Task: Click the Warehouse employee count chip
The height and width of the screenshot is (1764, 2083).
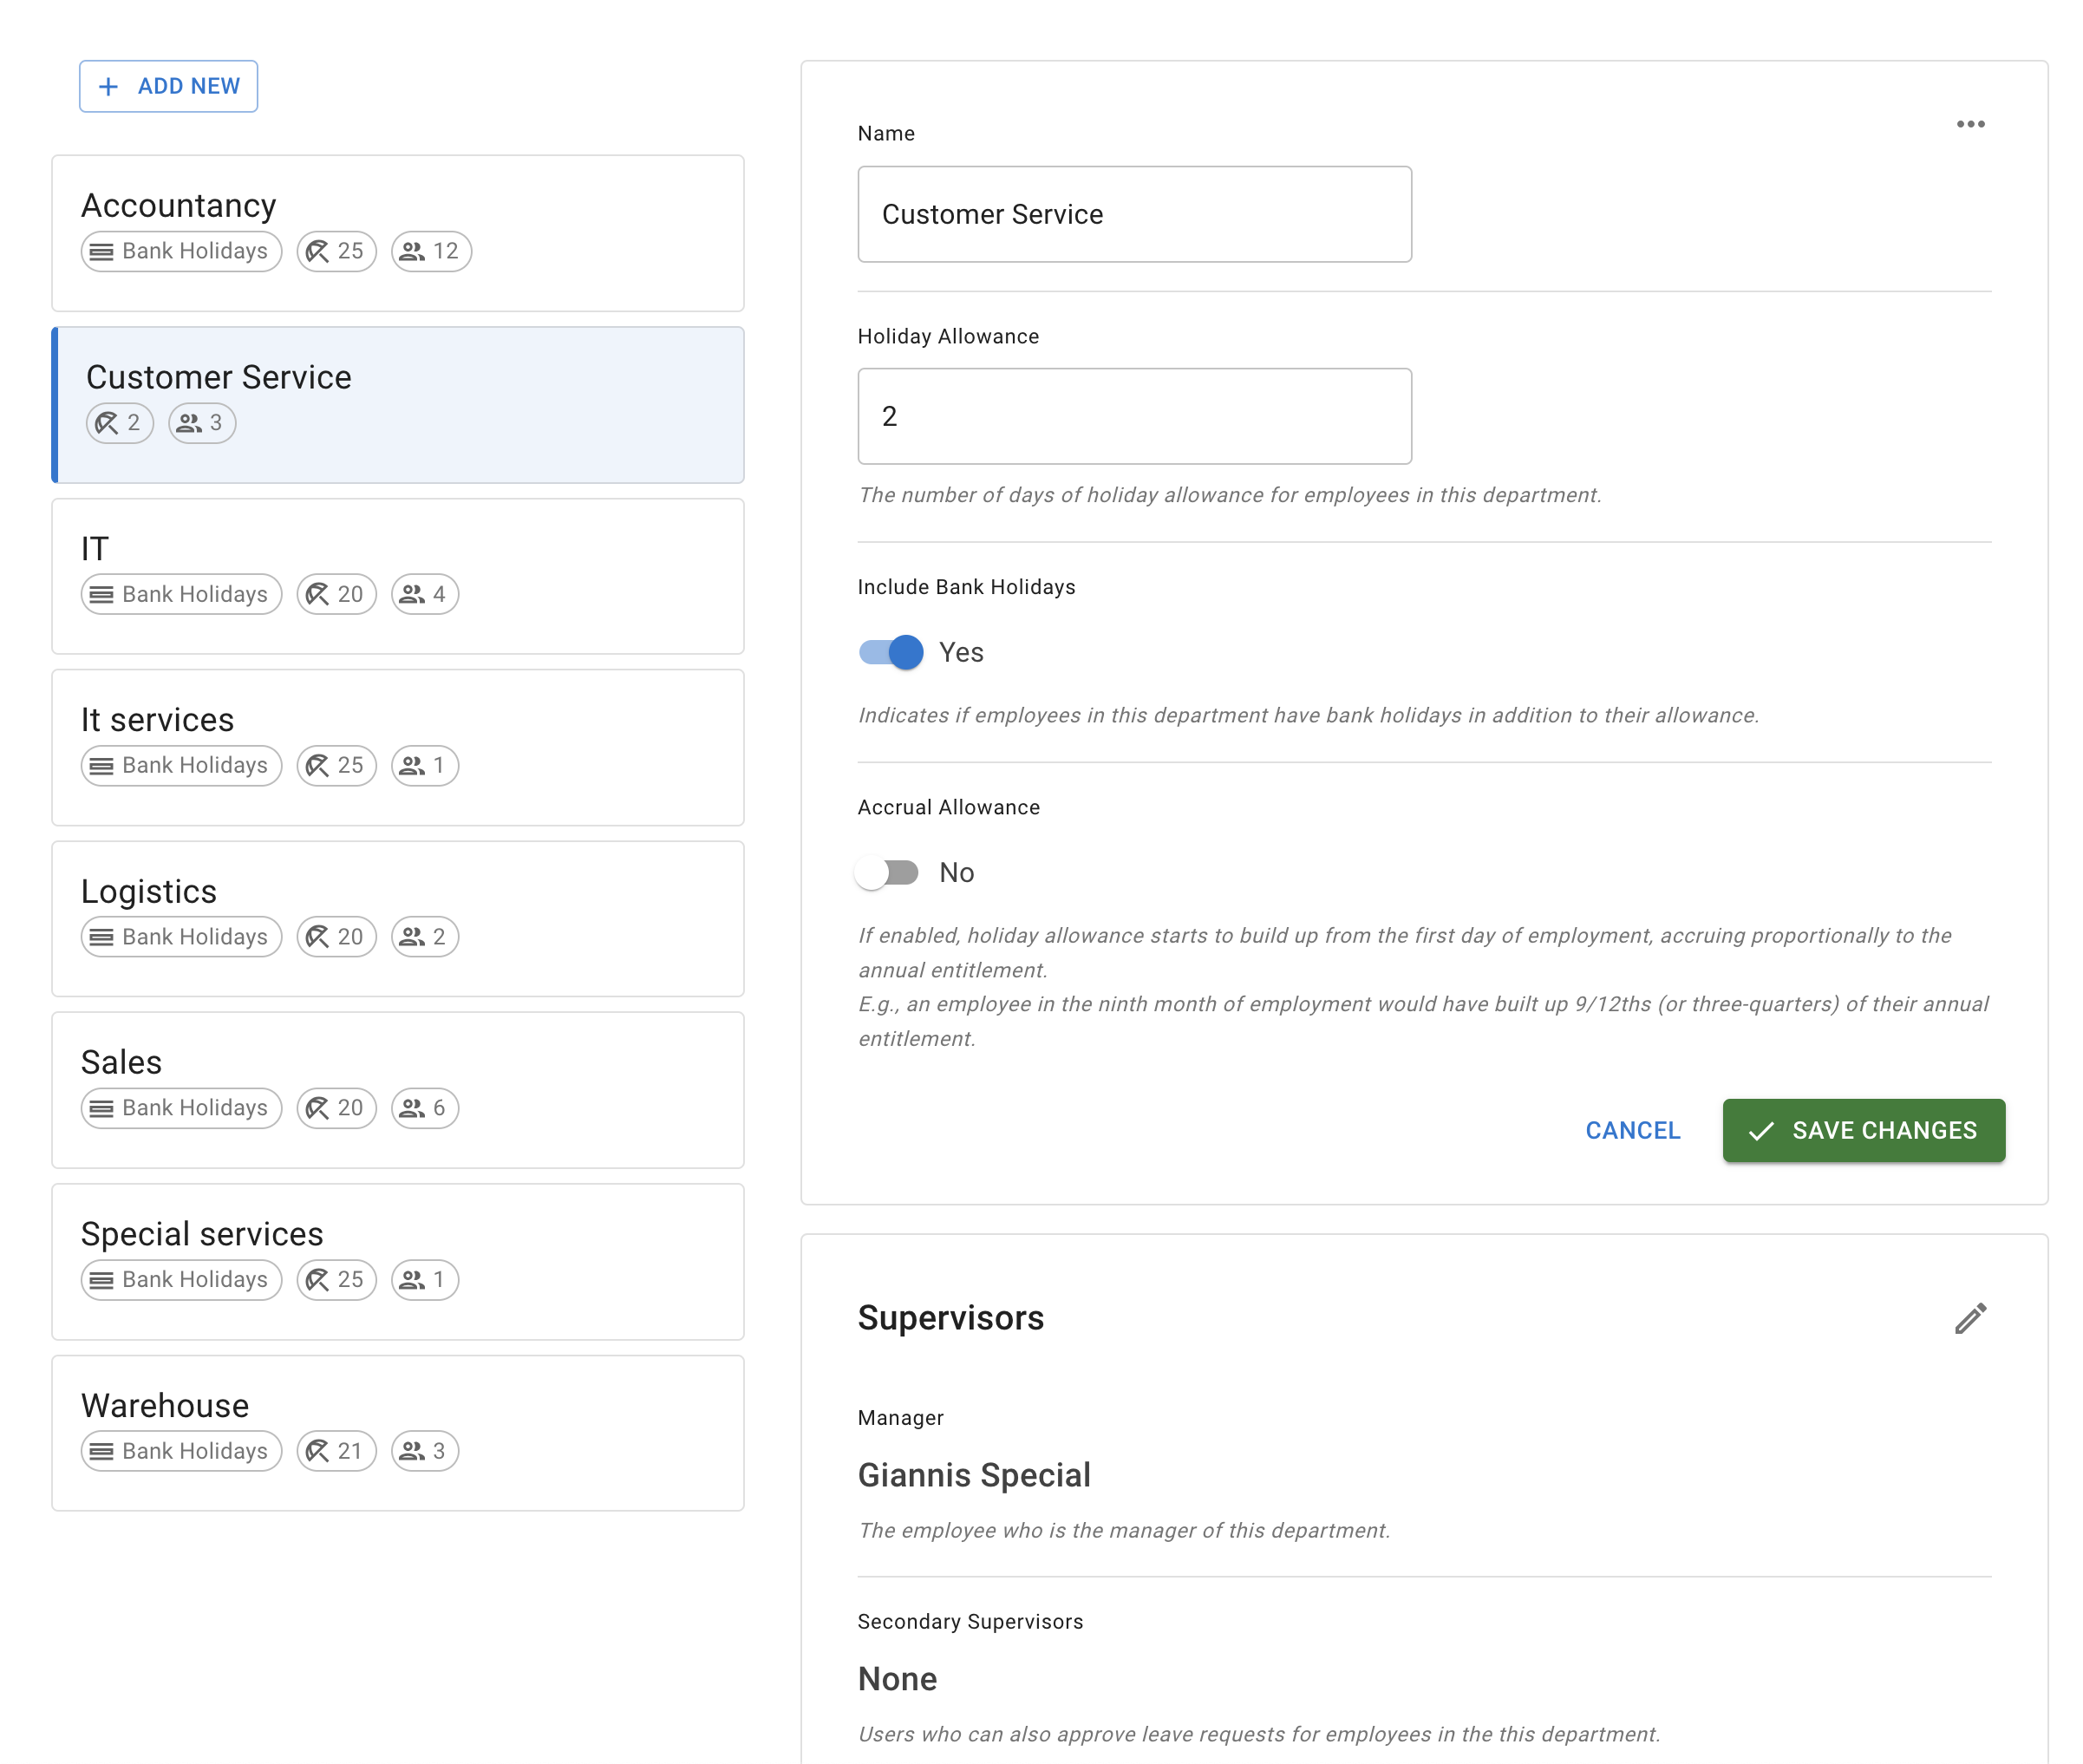Action: (424, 1451)
